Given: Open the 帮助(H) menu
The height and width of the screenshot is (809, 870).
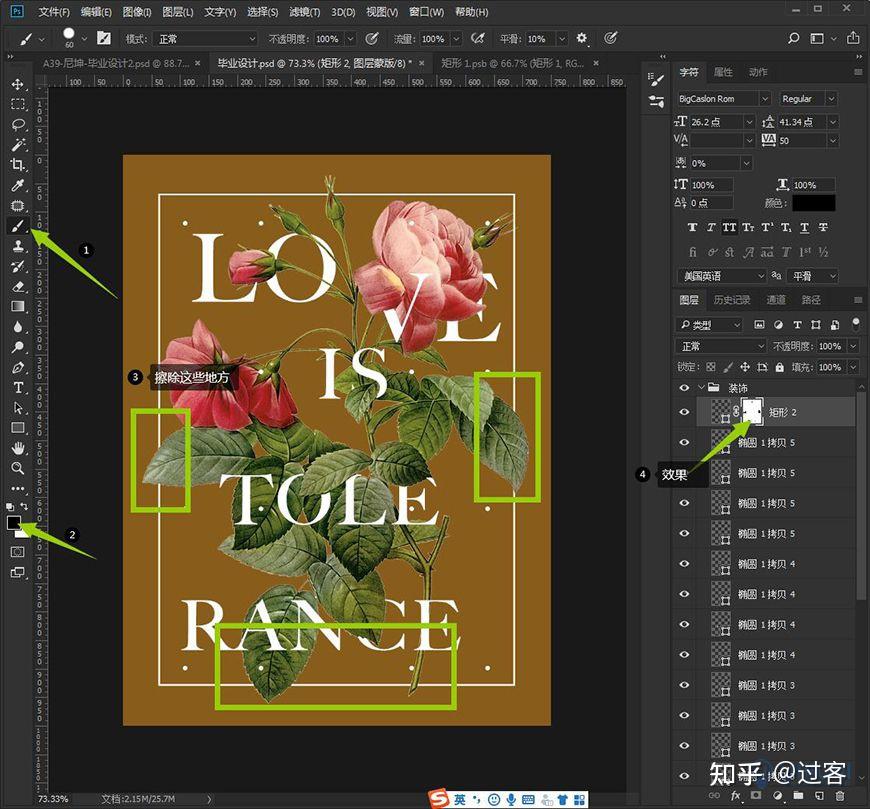Looking at the screenshot, I should point(472,12).
